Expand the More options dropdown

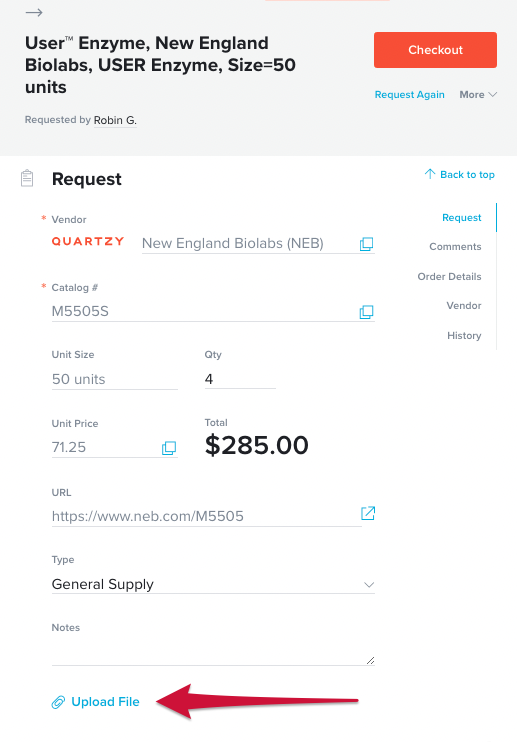coord(478,95)
